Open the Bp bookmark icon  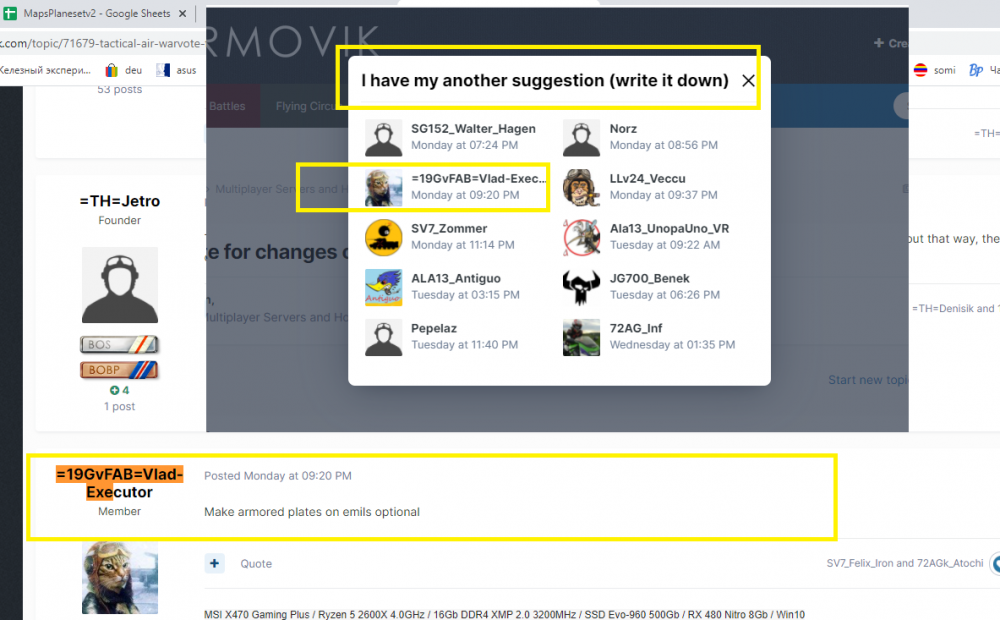[976, 70]
